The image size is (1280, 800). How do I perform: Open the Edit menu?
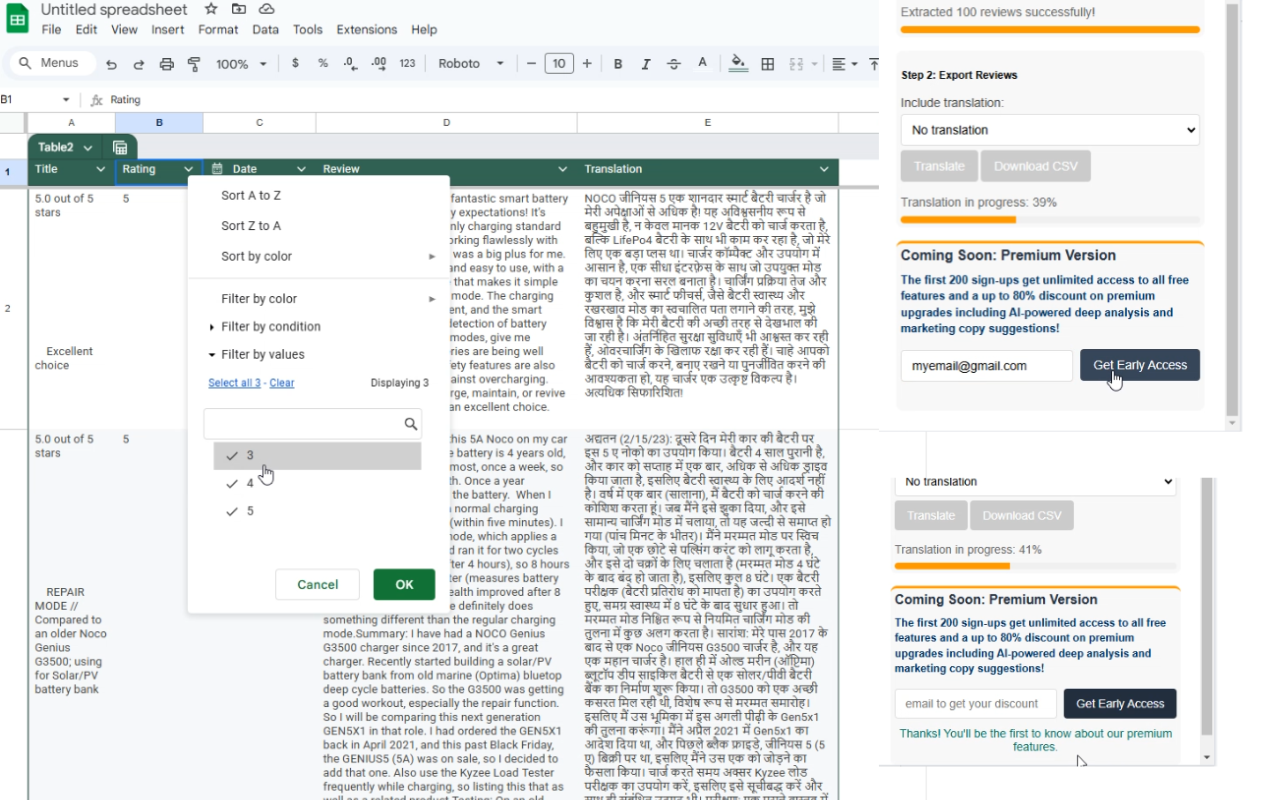tap(87, 30)
